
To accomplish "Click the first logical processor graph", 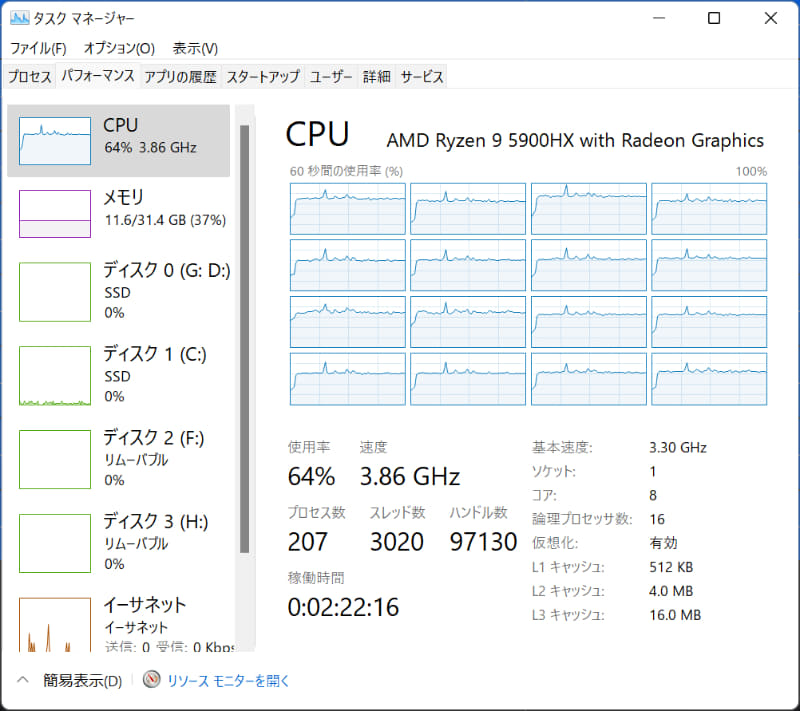I will (348, 208).
